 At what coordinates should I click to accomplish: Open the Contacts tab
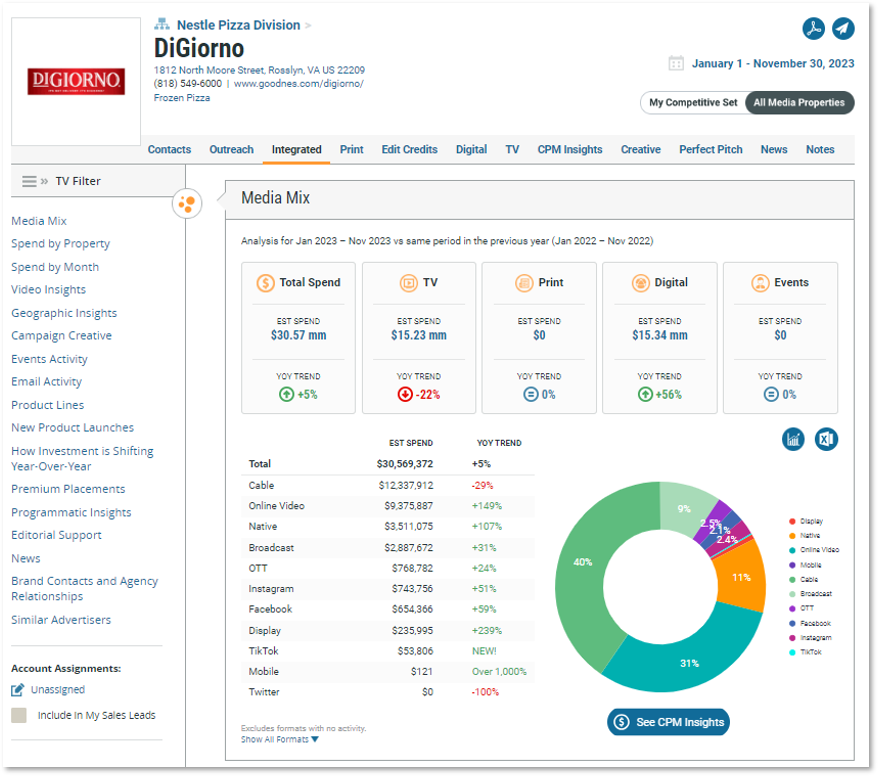coord(169,149)
